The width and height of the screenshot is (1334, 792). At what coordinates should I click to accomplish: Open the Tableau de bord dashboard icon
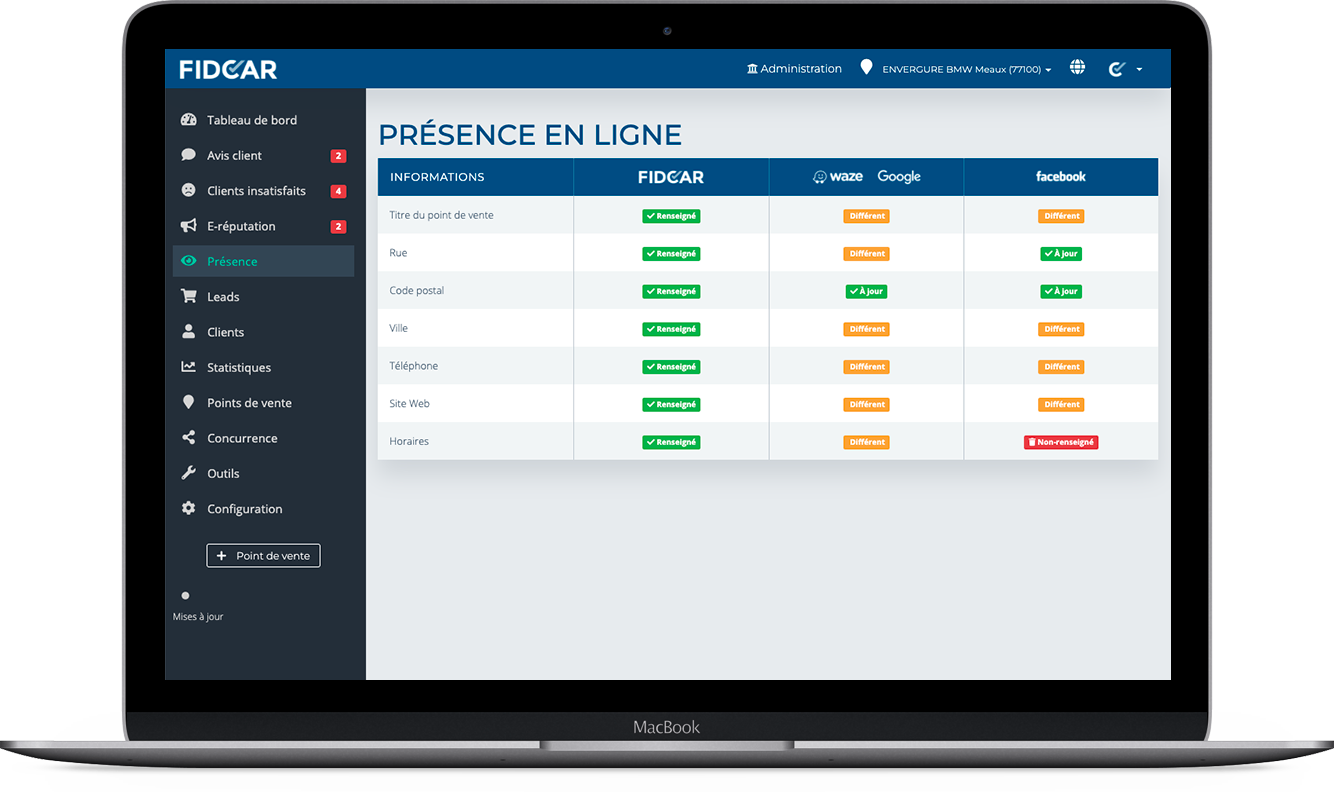[189, 119]
